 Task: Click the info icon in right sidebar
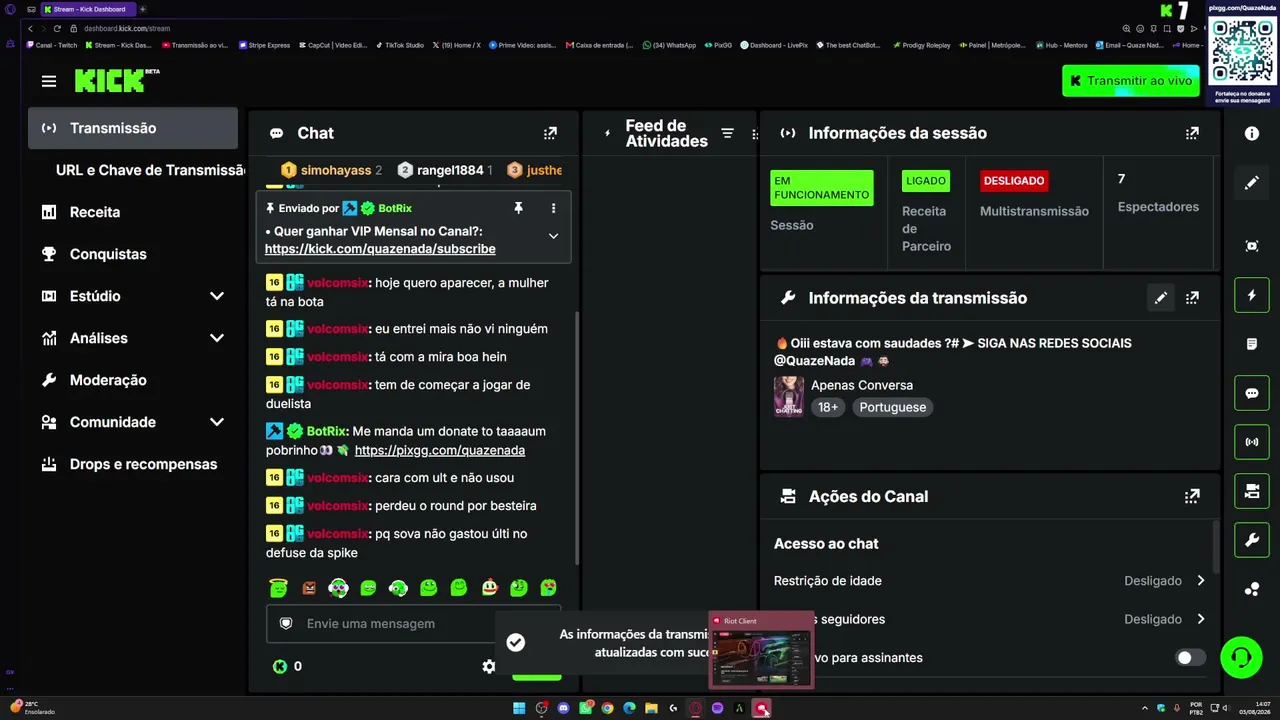[1252, 133]
